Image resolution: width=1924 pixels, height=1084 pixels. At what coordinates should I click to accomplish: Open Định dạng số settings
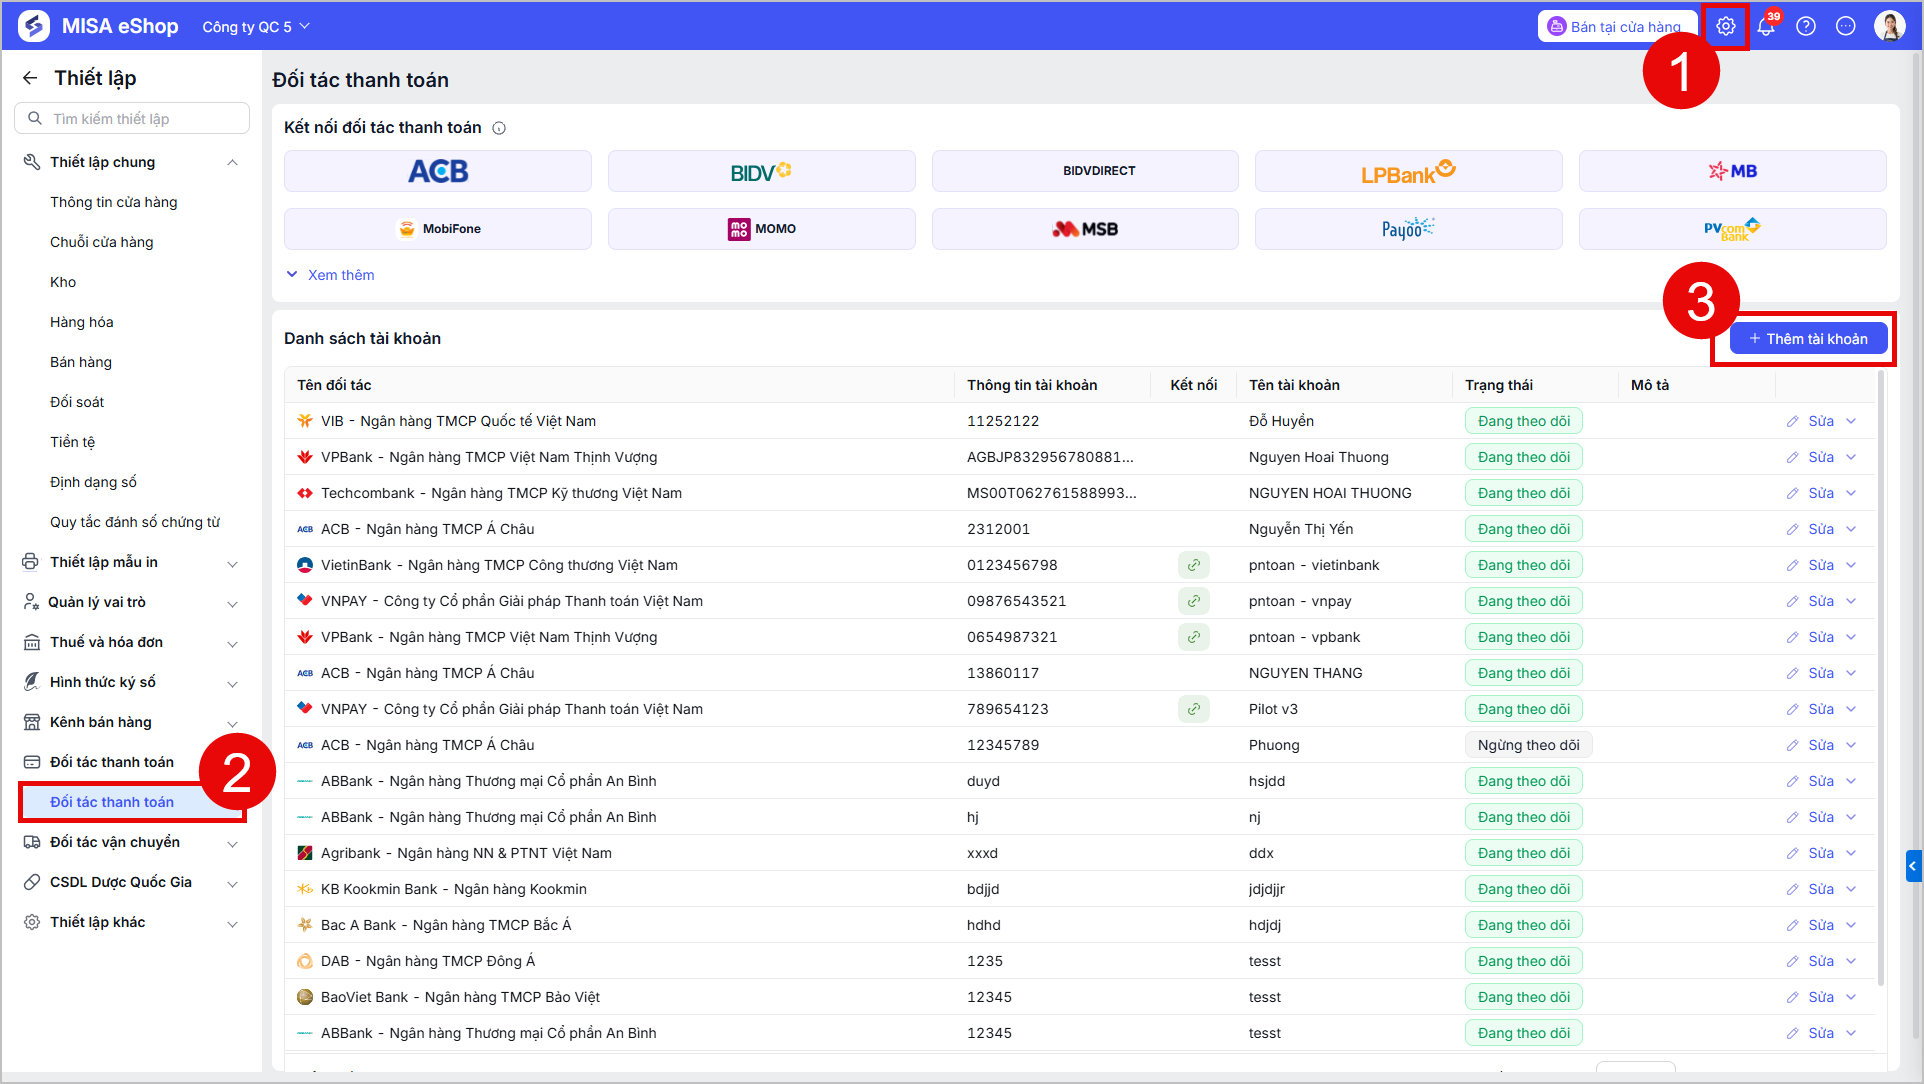[94, 482]
